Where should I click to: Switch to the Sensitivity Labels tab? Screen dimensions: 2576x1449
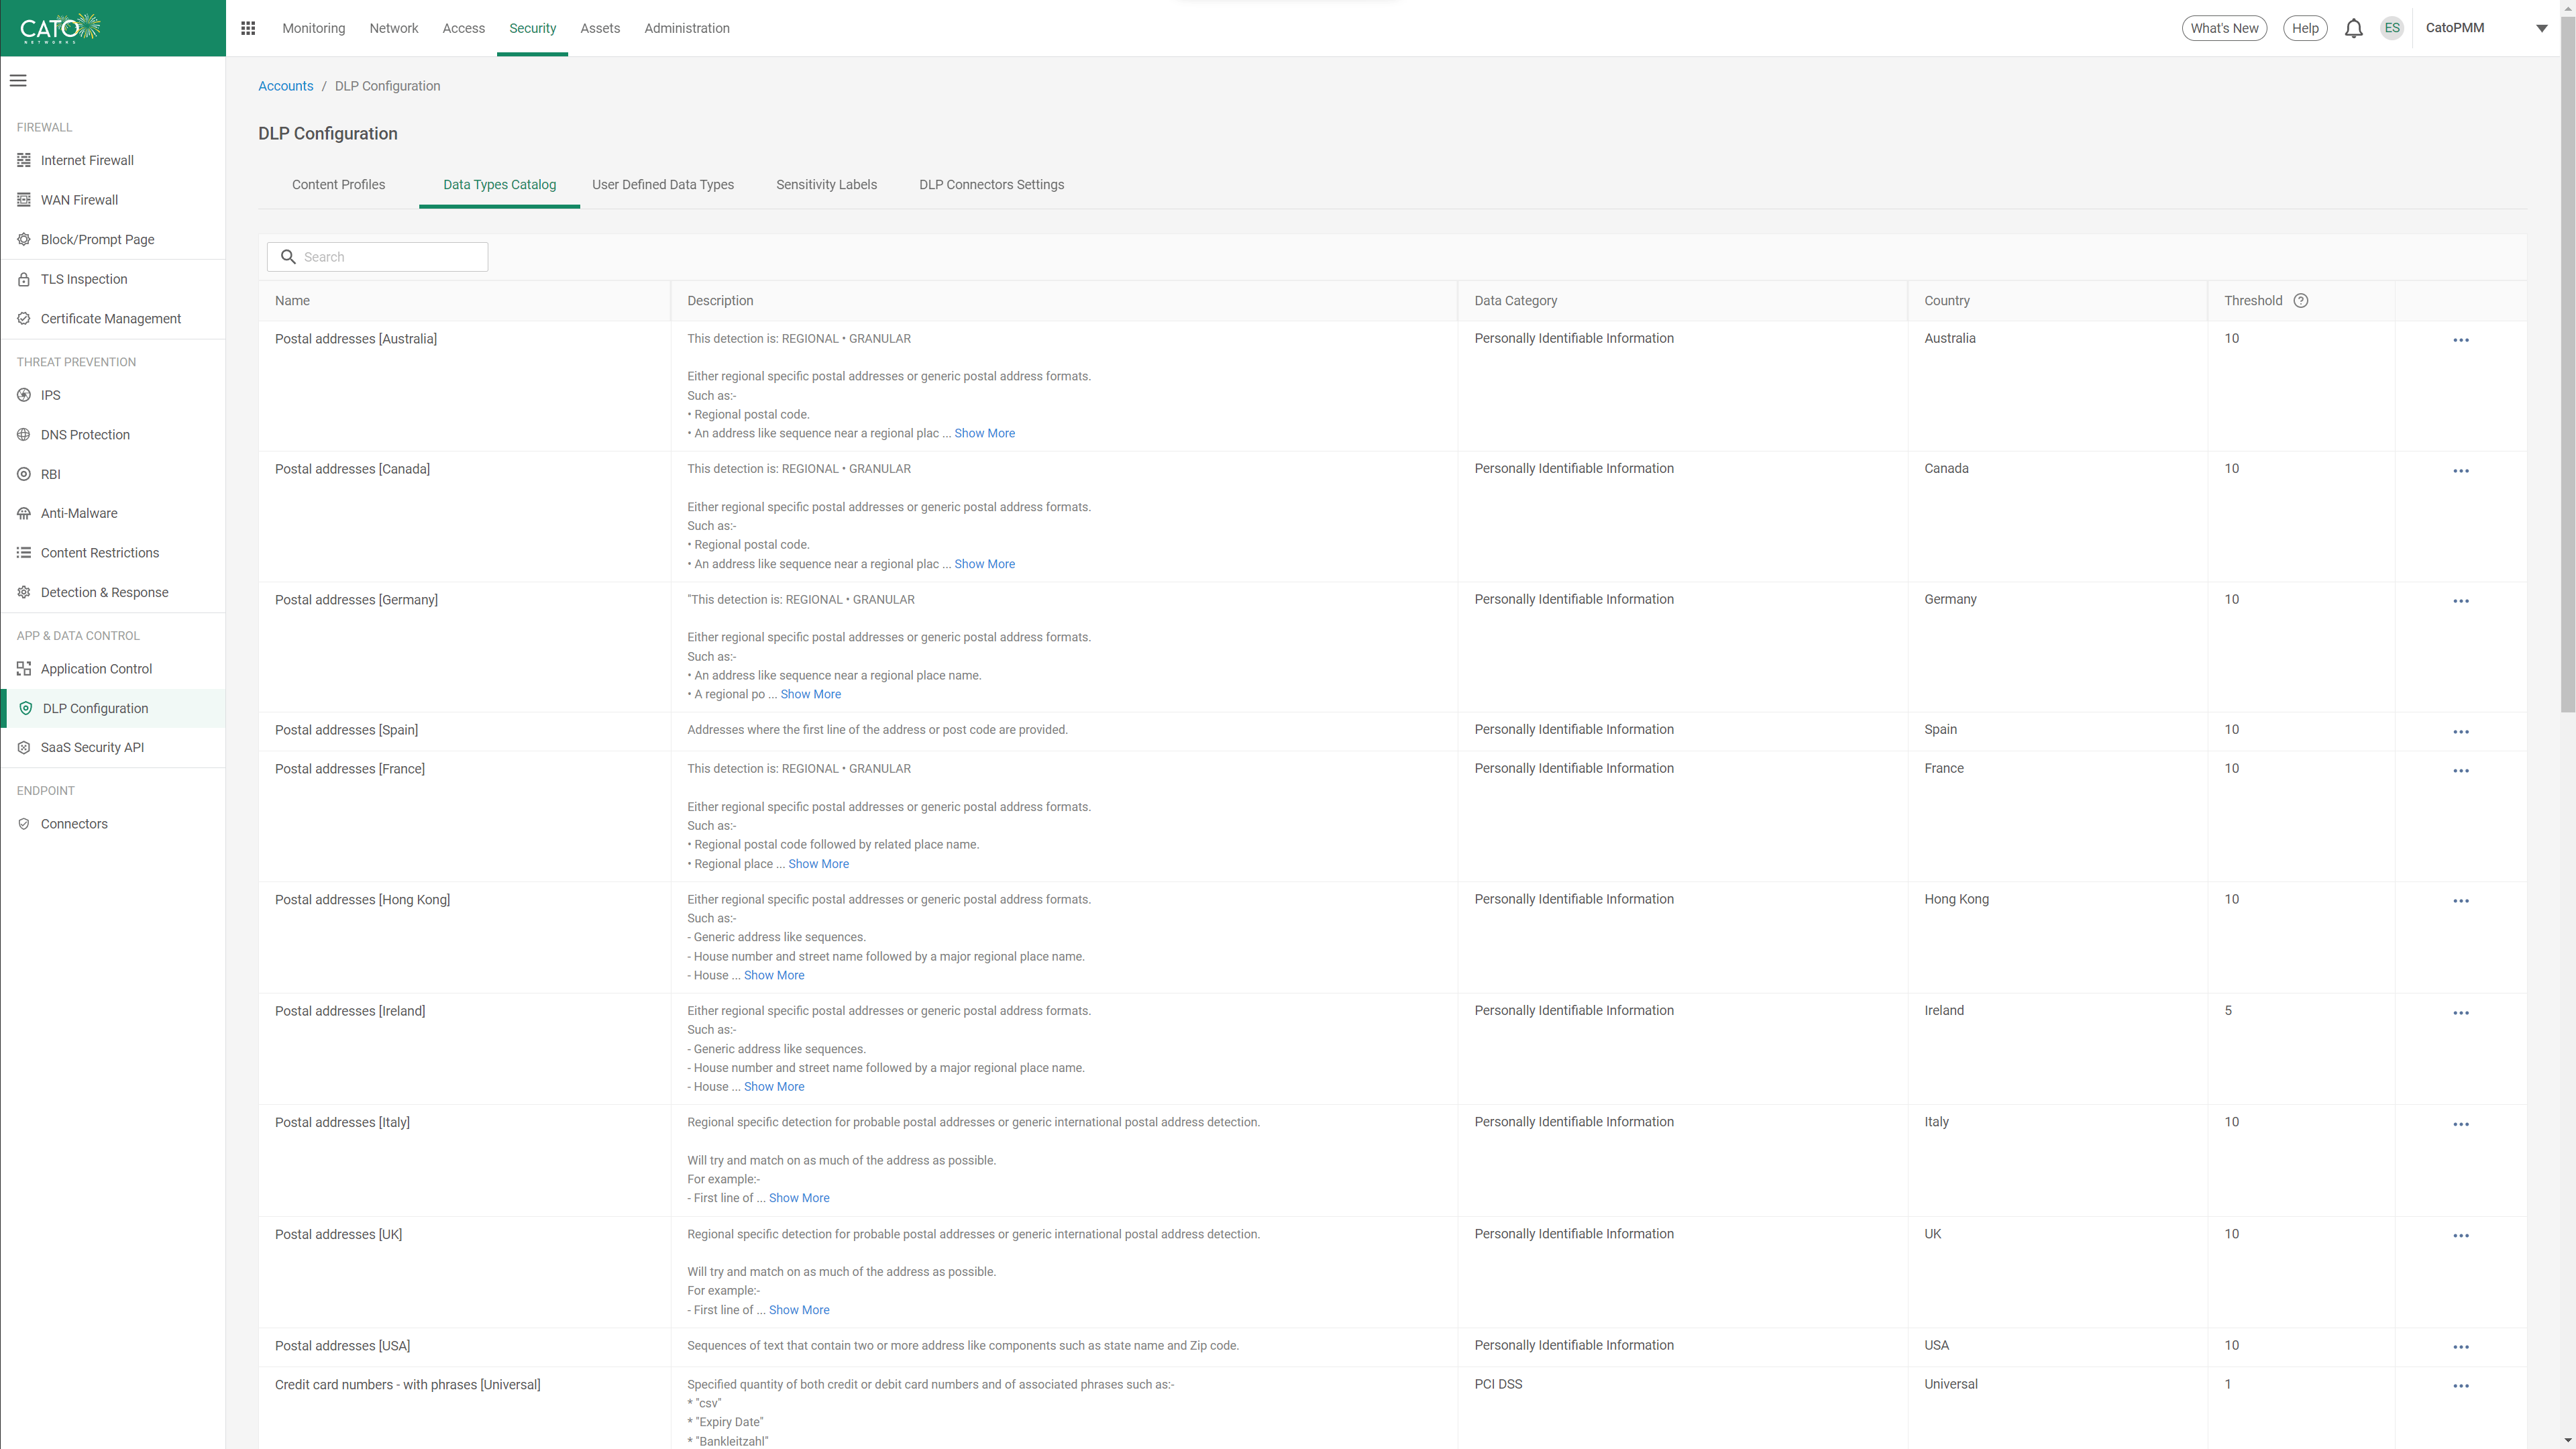tap(826, 185)
